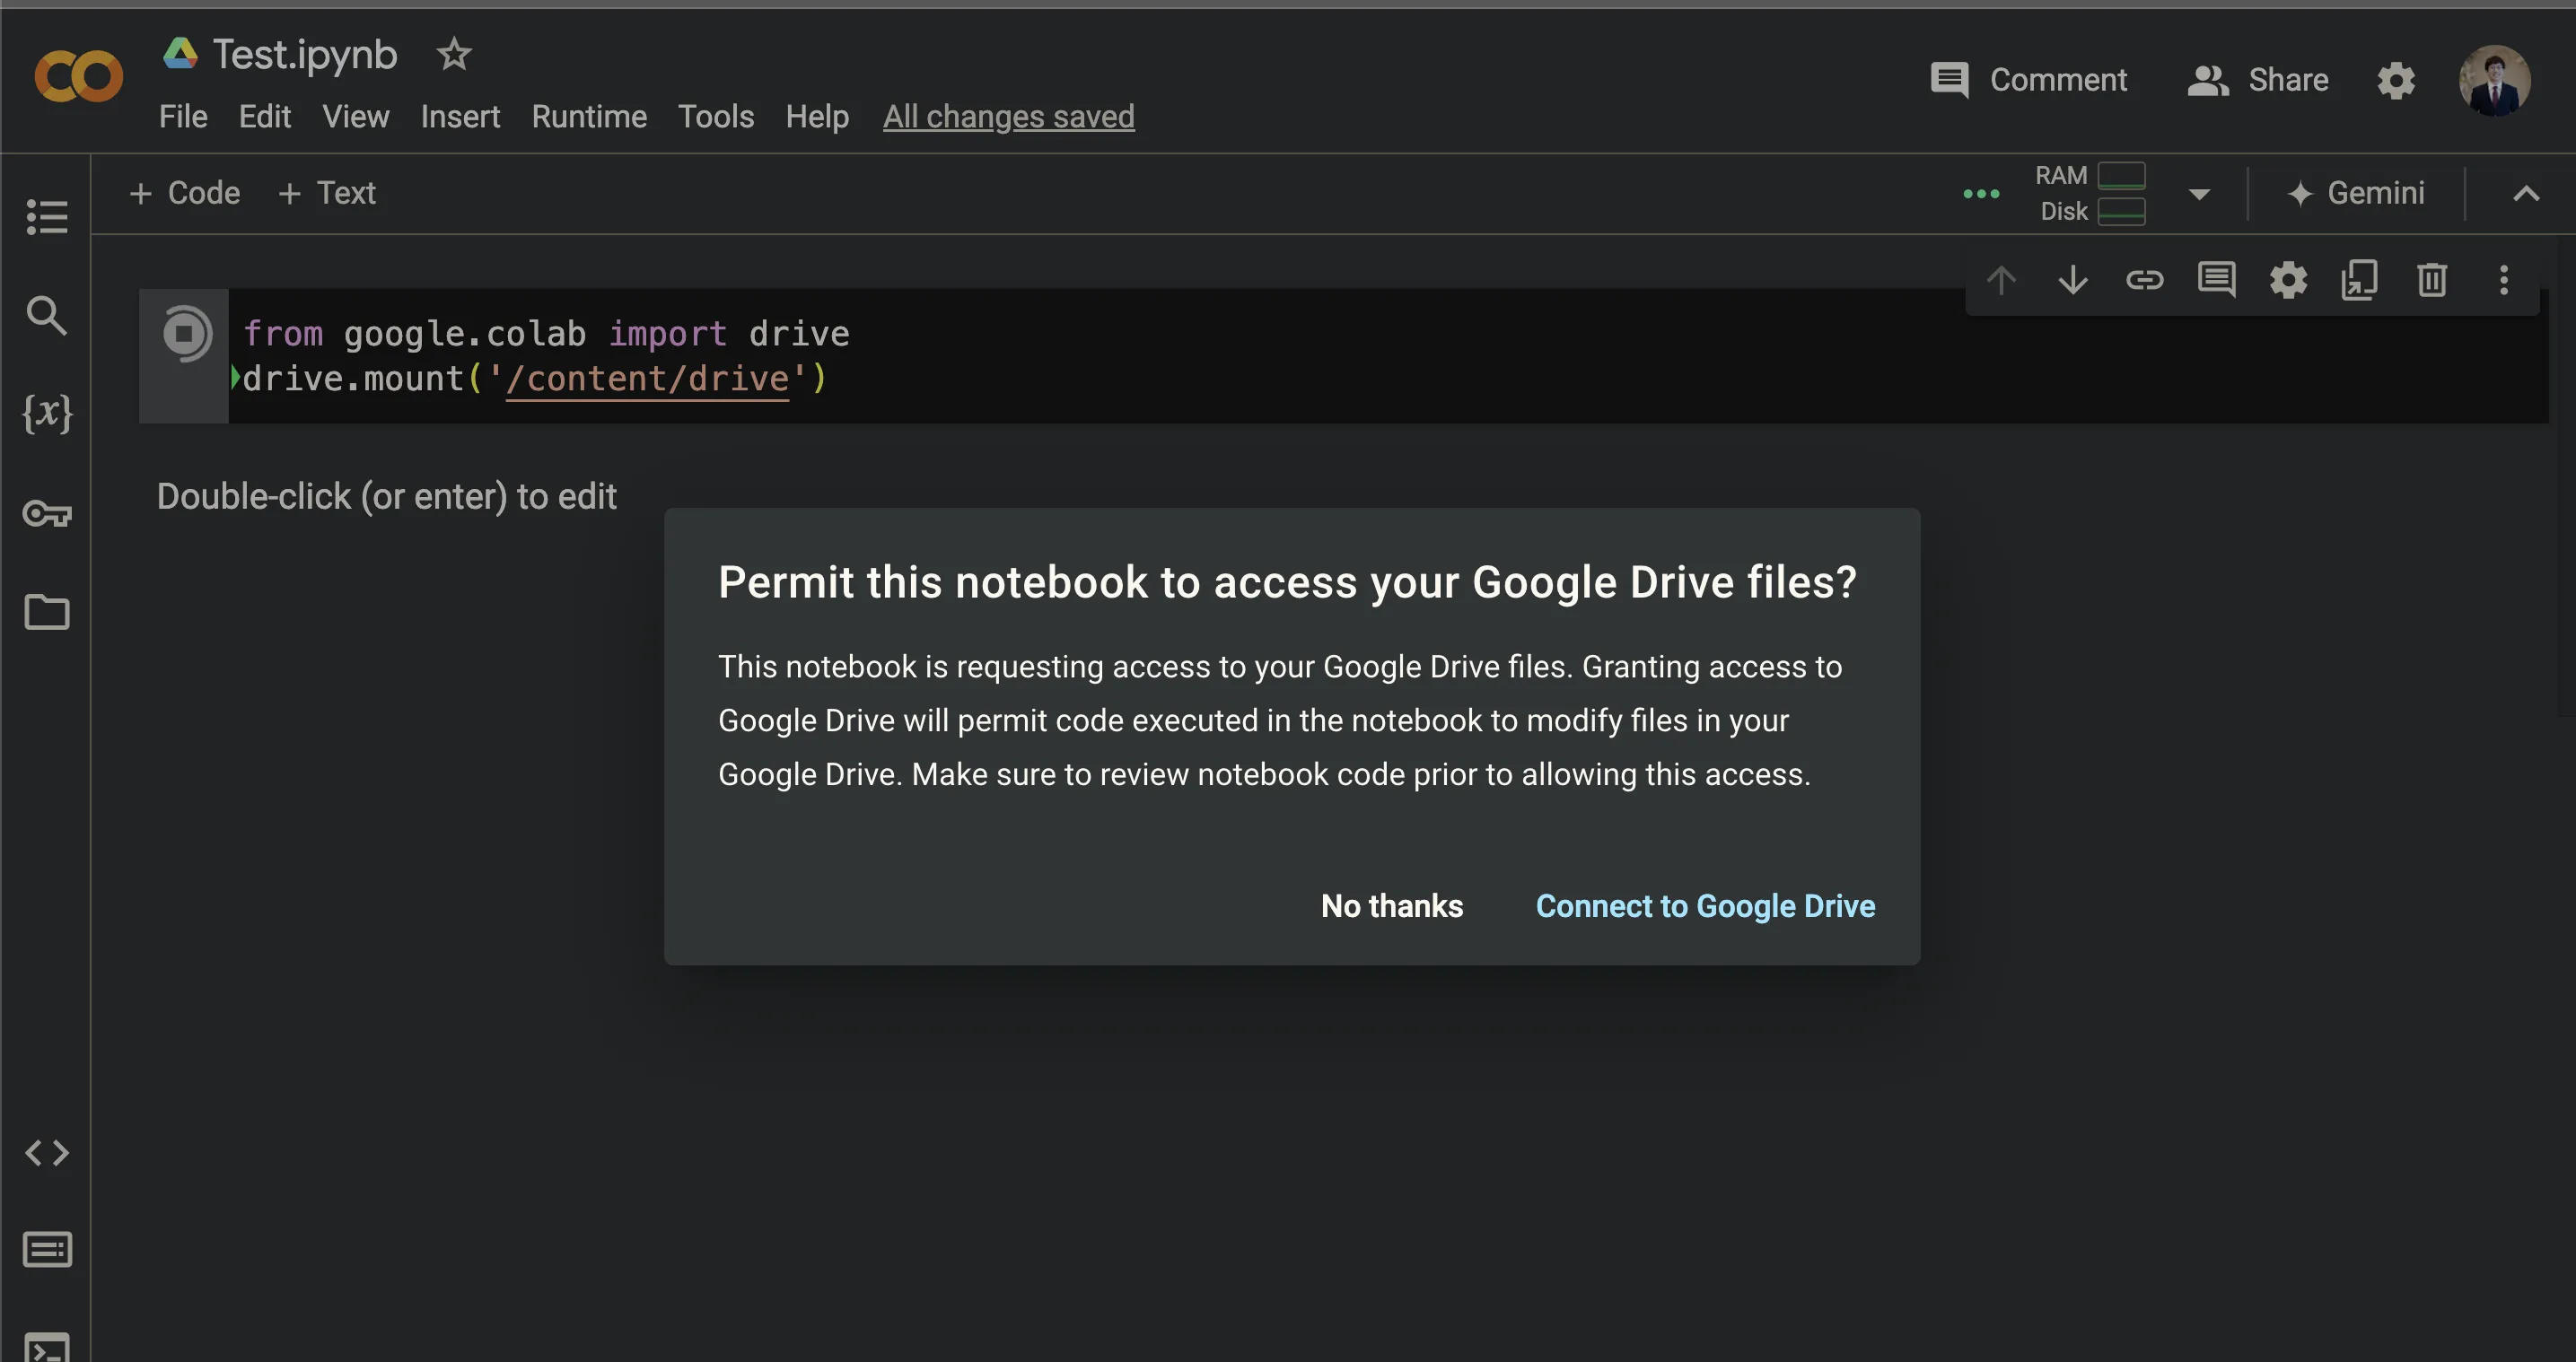Move the cell down

(2073, 280)
